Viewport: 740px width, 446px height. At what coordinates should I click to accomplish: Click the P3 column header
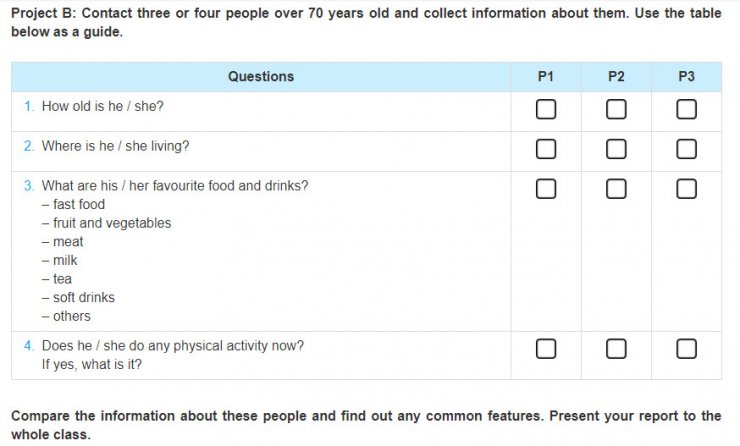(686, 76)
